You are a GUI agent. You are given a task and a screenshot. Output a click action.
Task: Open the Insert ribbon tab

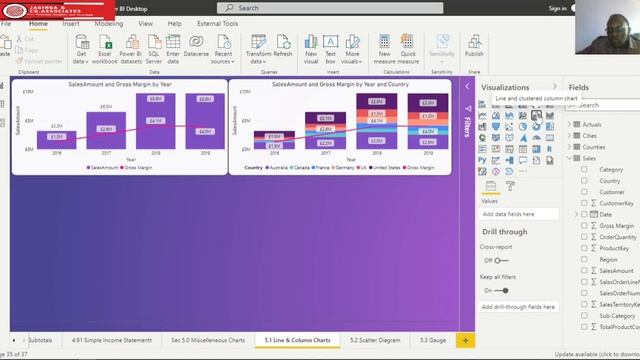coord(71,24)
